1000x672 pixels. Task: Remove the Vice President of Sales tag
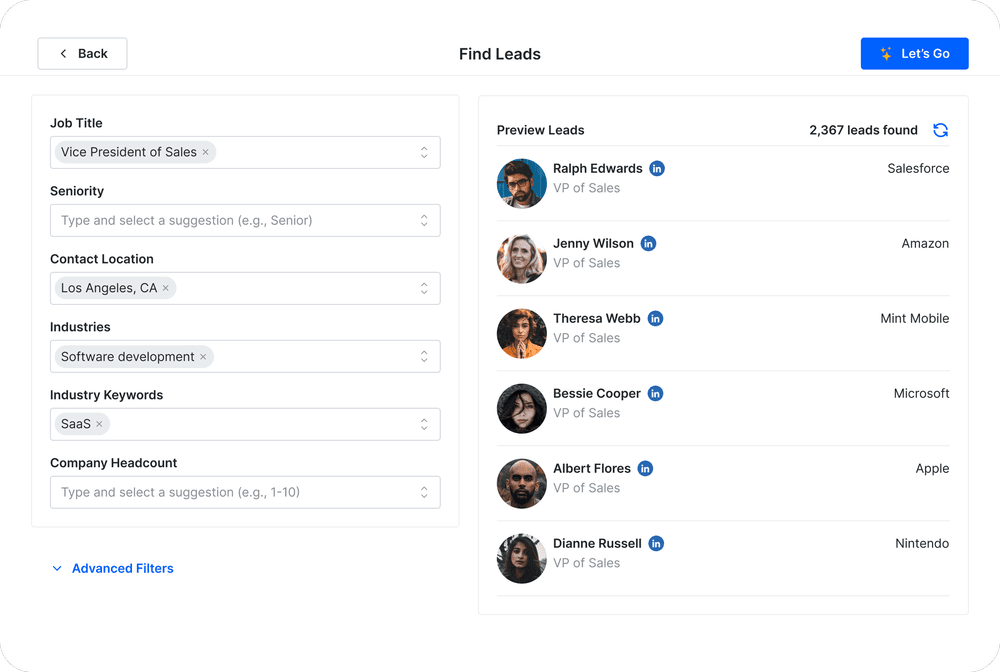click(x=205, y=152)
